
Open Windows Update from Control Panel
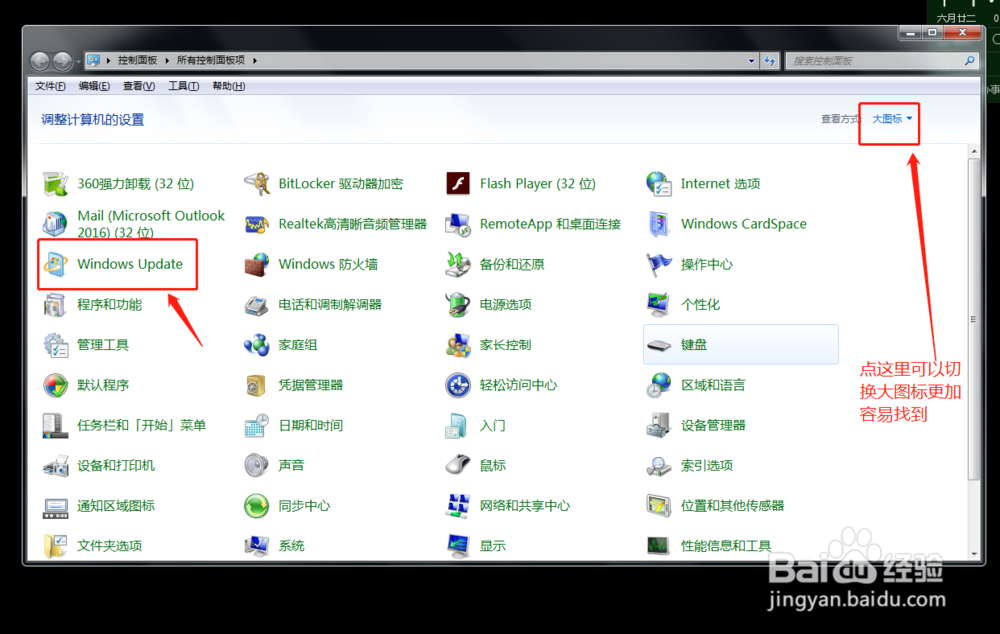(130, 264)
